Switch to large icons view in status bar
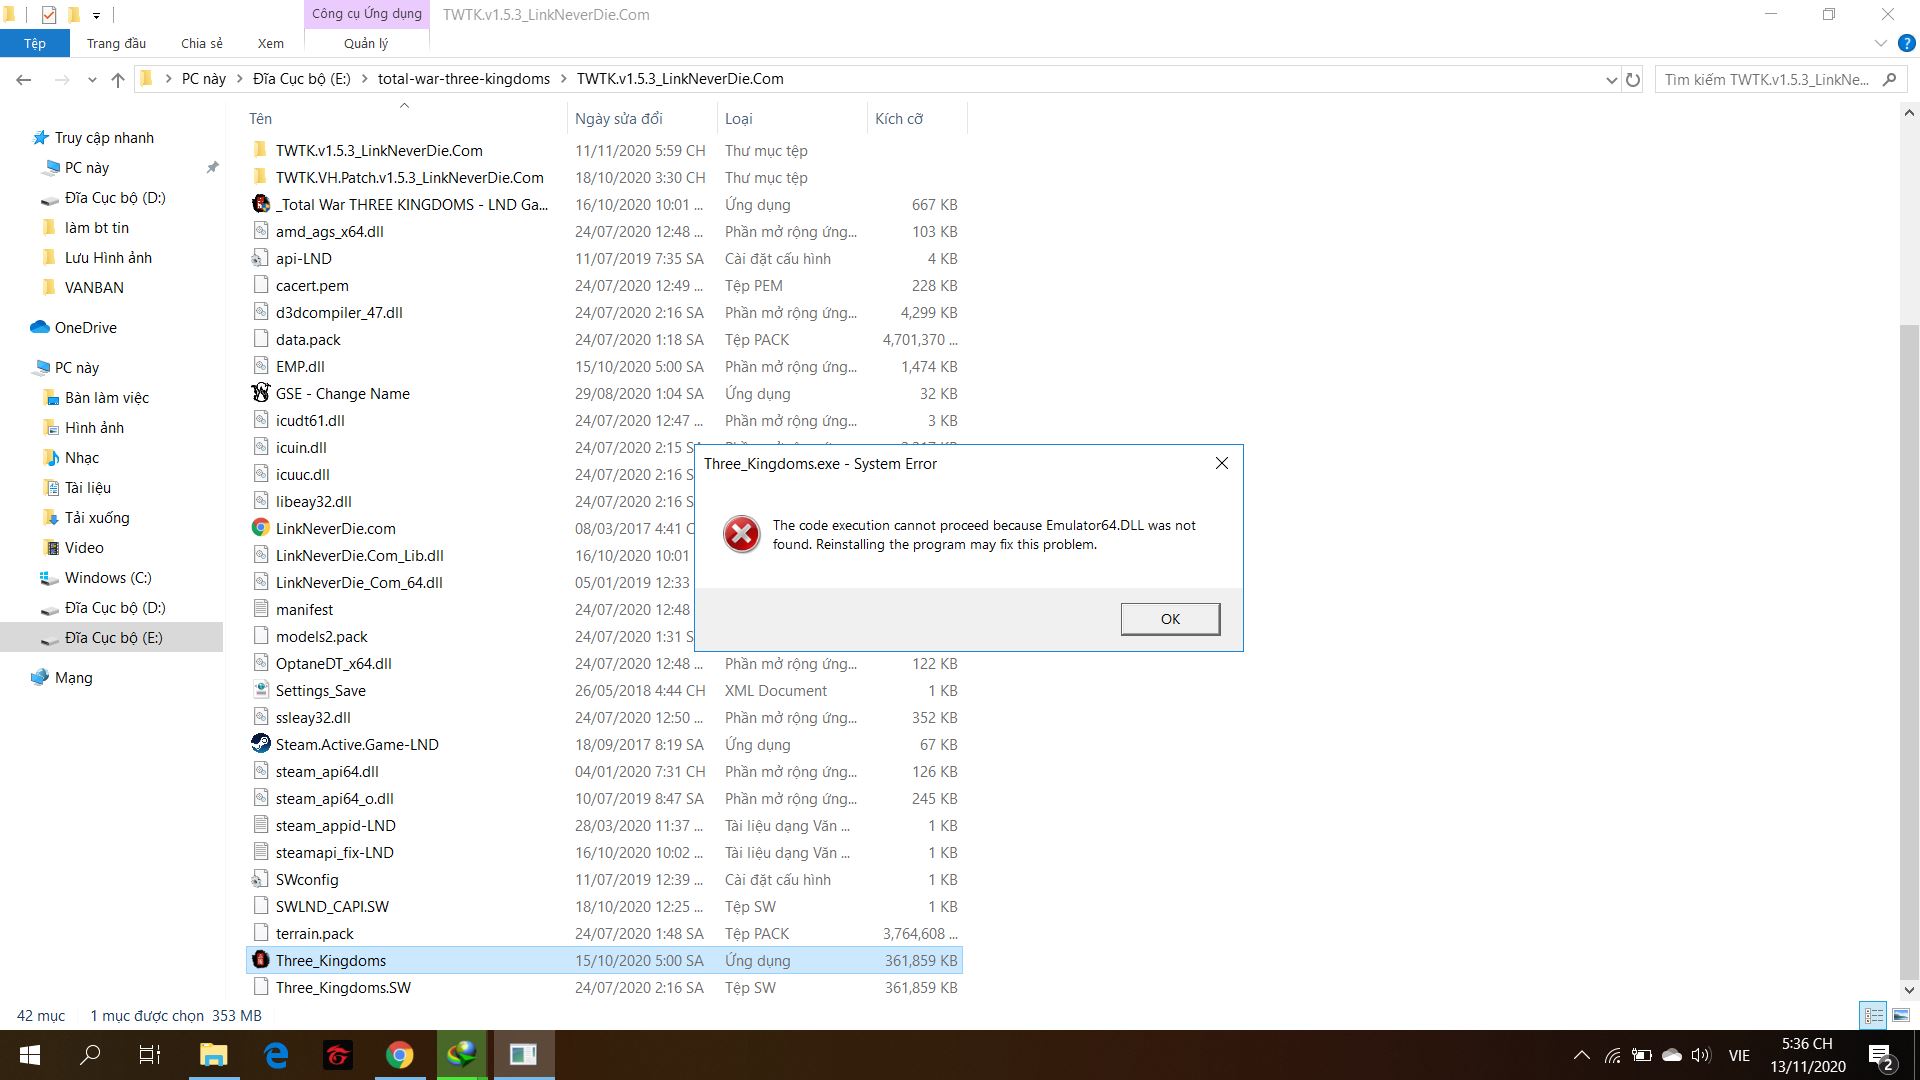This screenshot has width=1920, height=1080. click(1901, 1015)
